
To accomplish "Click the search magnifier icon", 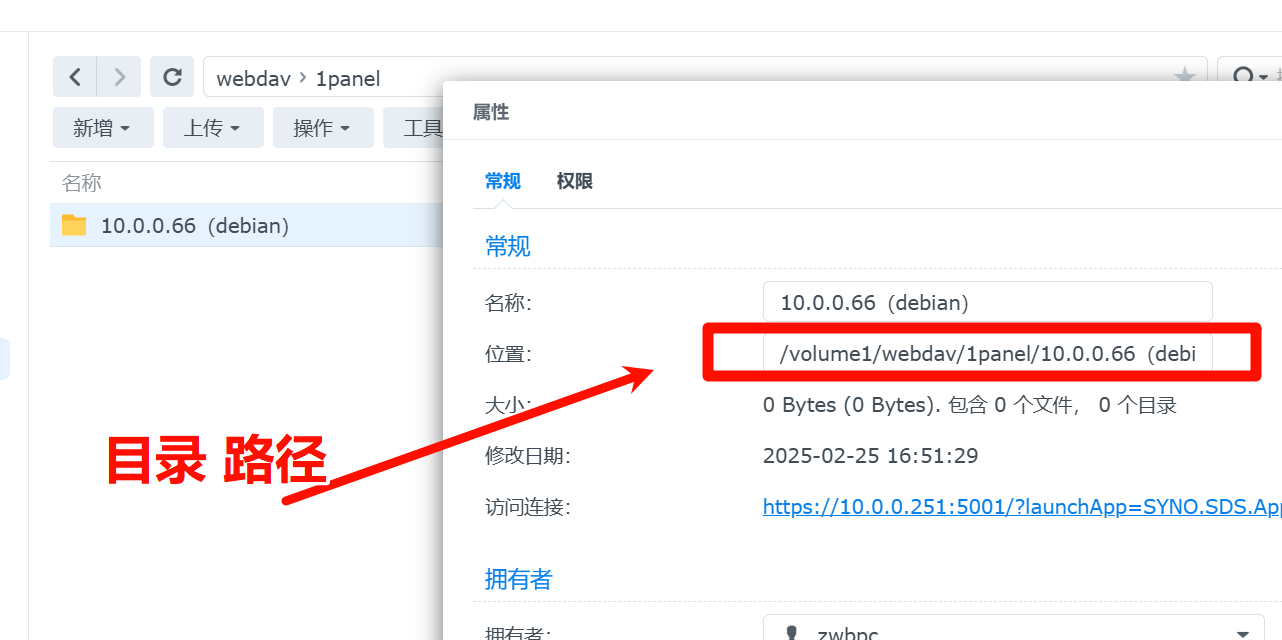I will [x=1243, y=77].
